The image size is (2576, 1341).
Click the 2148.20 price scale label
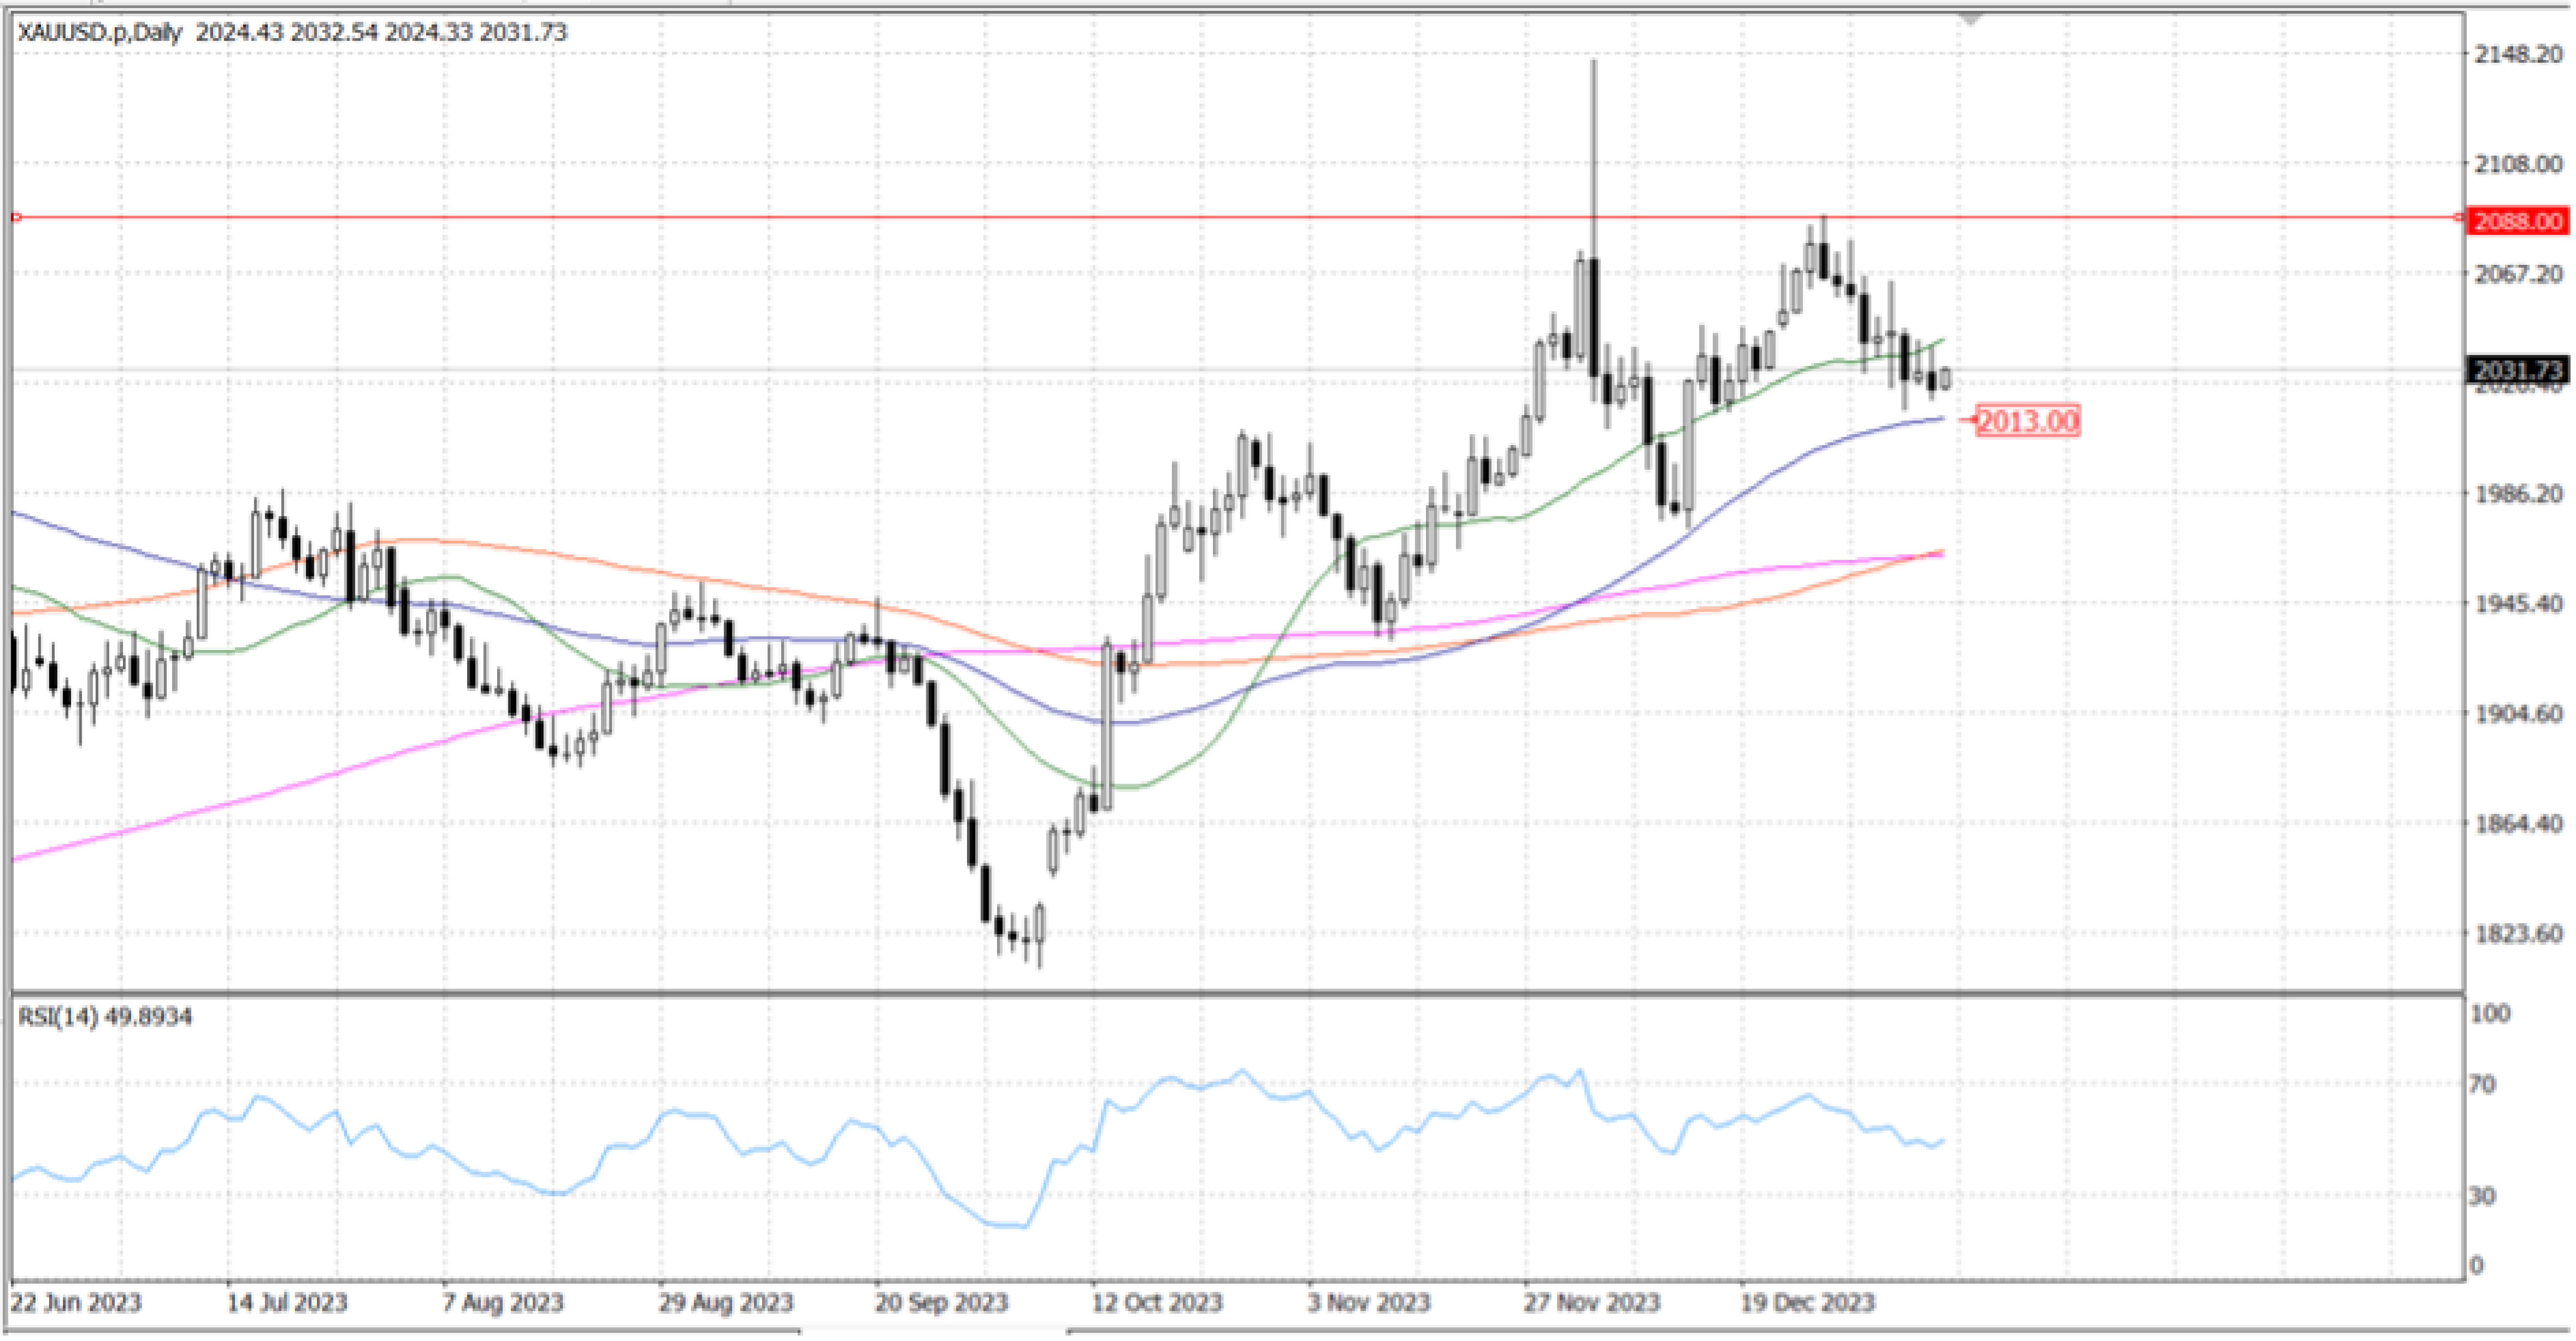coord(2517,55)
